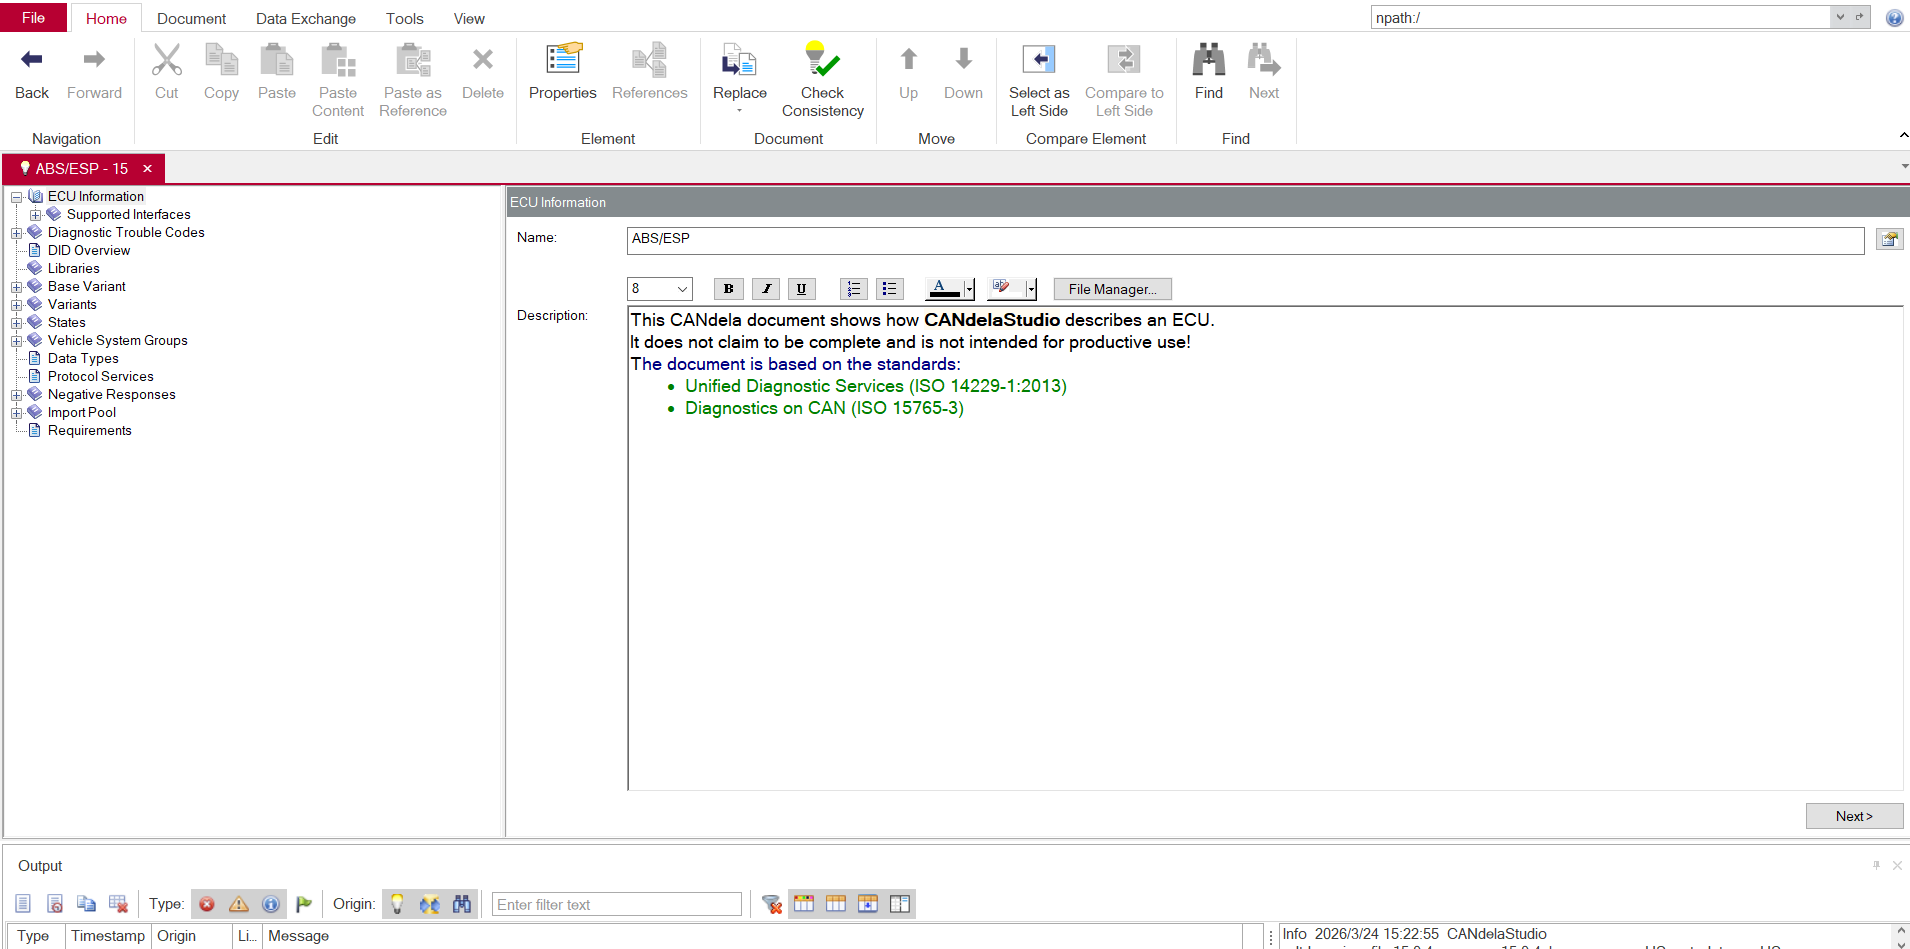This screenshot has height=949, width=1910.
Task: Open the File menu
Action: point(34,17)
